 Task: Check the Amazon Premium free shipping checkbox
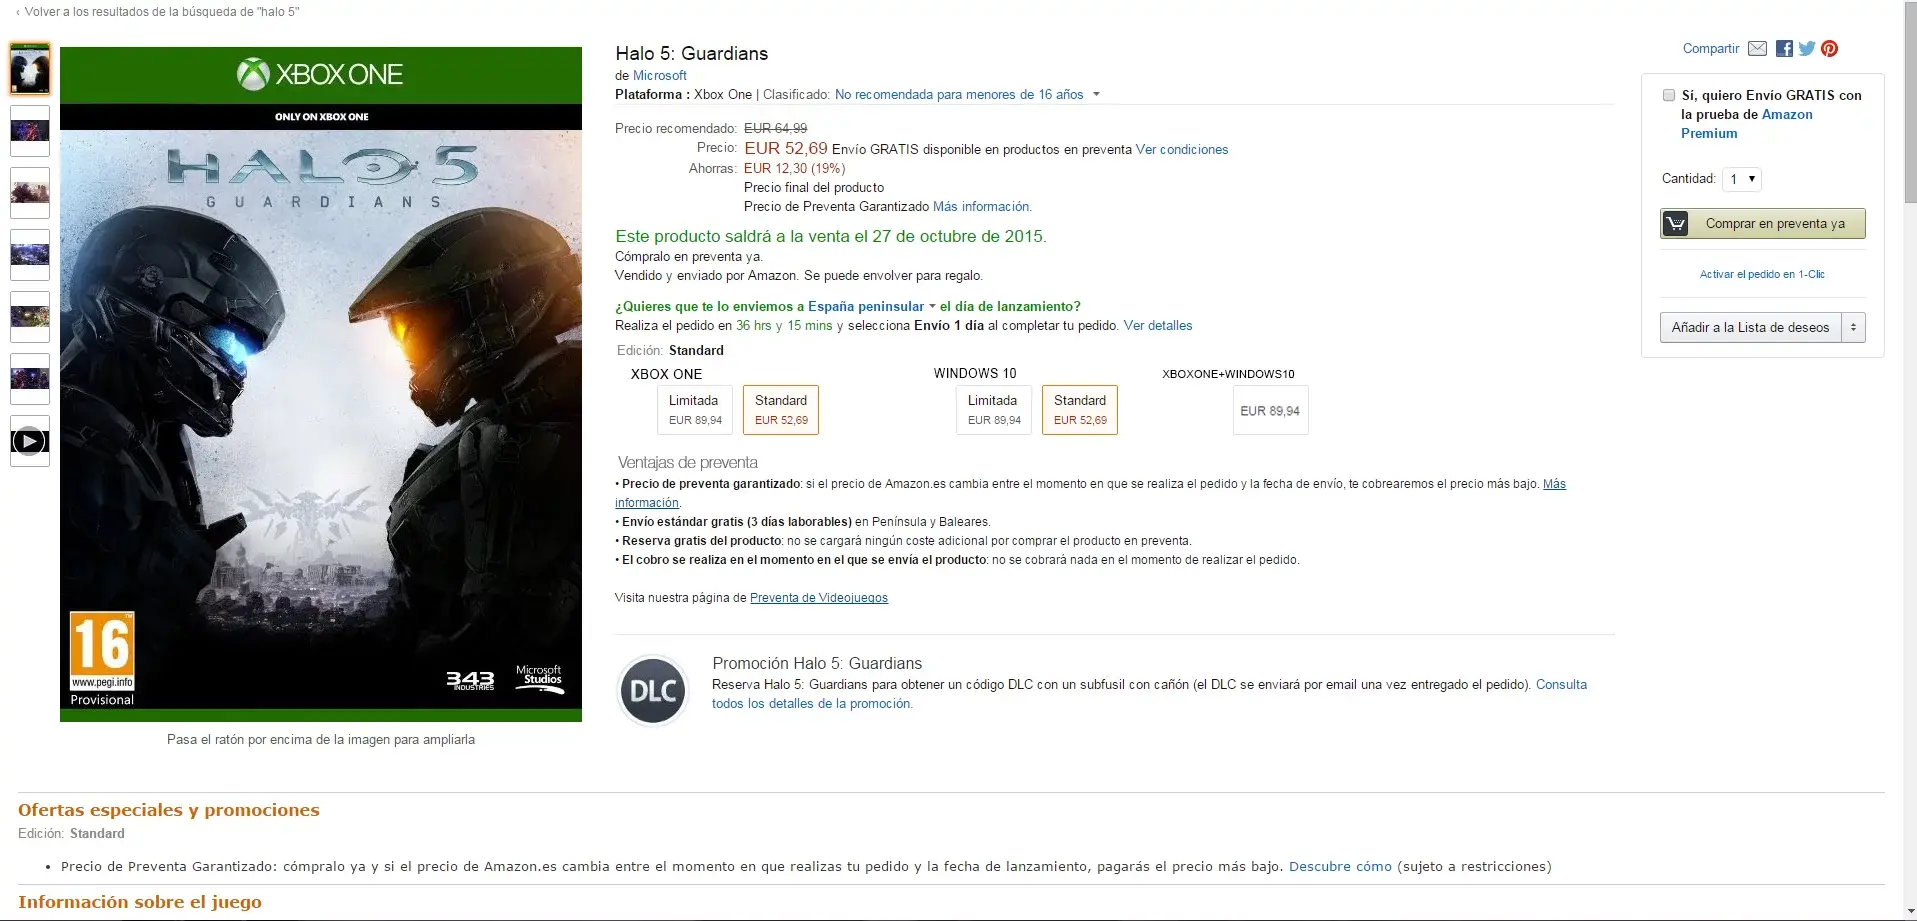1669,95
